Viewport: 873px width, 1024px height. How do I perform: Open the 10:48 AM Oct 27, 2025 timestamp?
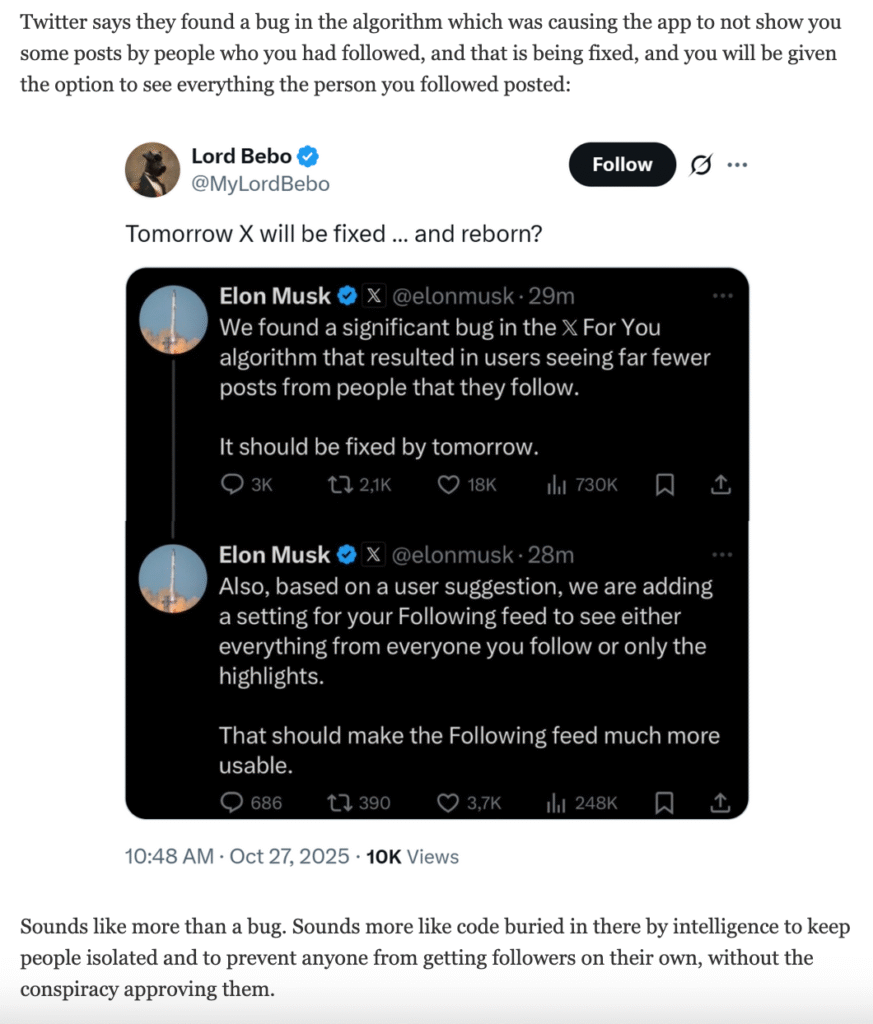click(x=237, y=857)
